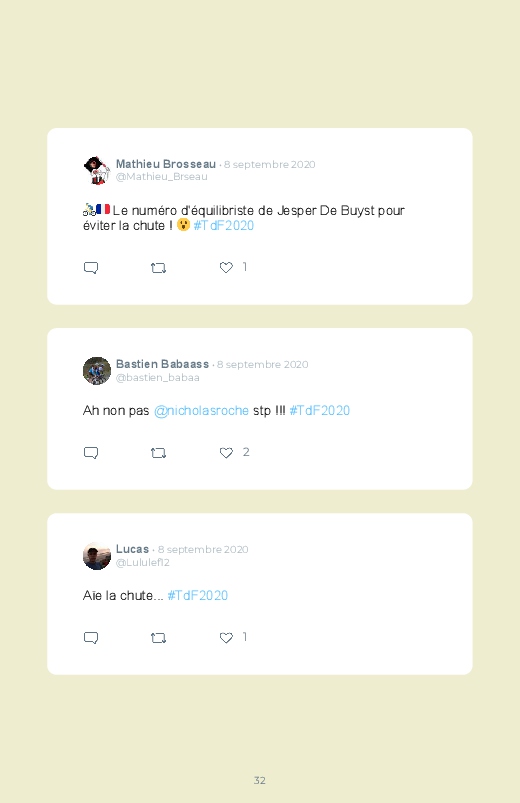Screen dimensions: 520x803
Task: Open the @nicholasroche mention
Action: click(x=201, y=411)
